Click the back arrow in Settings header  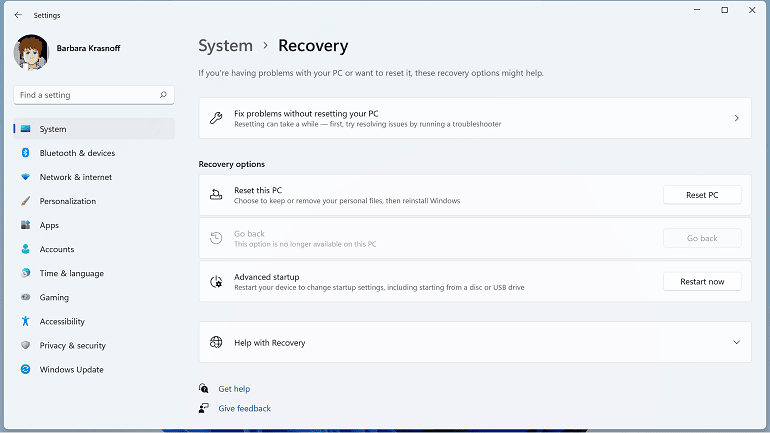[x=18, y=15]
